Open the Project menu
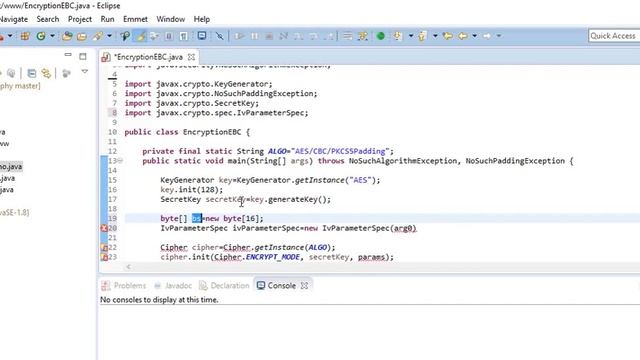This screenshot has width=640, height=360. (x=80, y=19)
